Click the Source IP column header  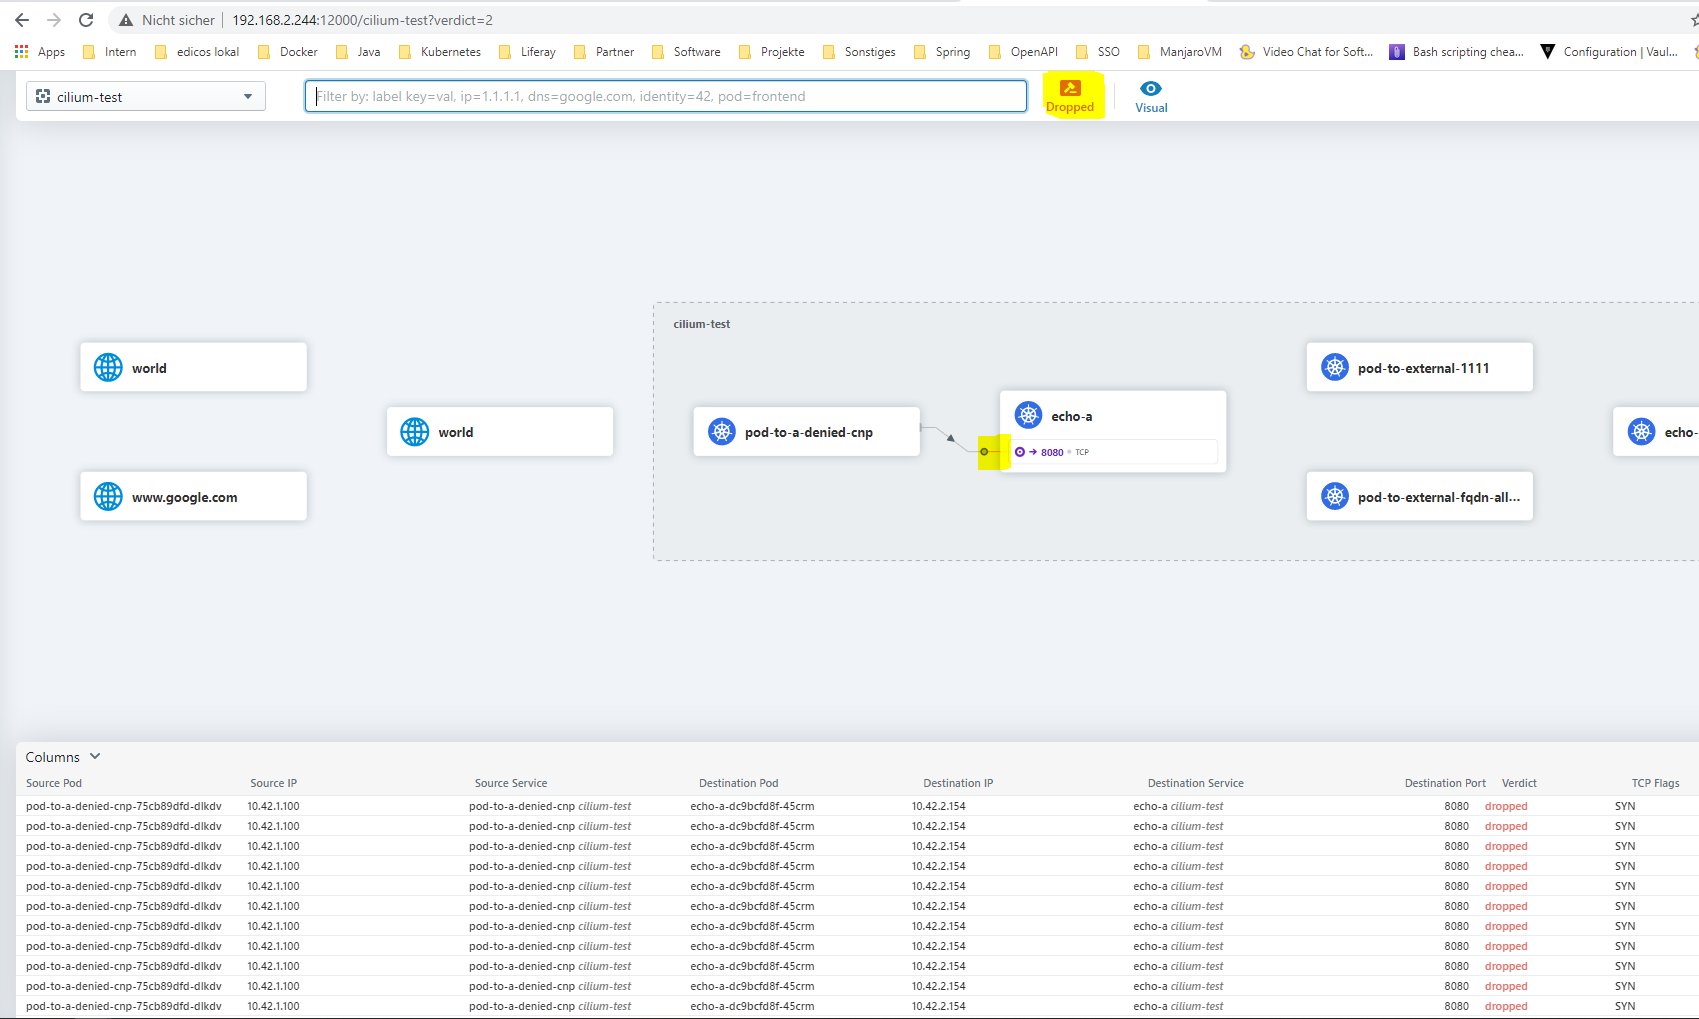(x=273, y=783)
